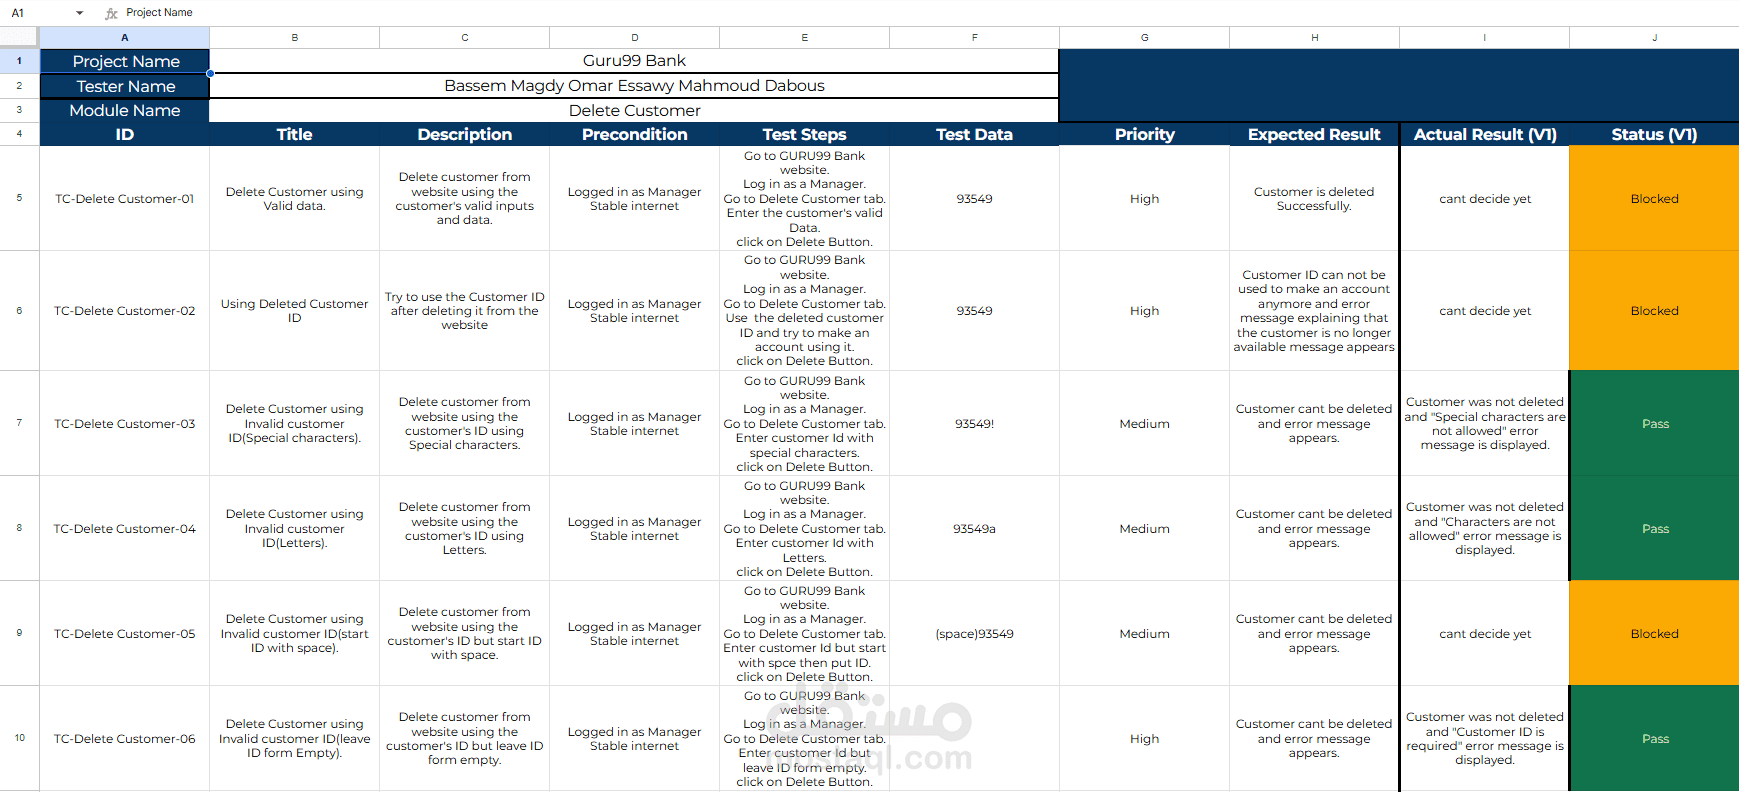Click the fx formula icon

click(111, 13)
